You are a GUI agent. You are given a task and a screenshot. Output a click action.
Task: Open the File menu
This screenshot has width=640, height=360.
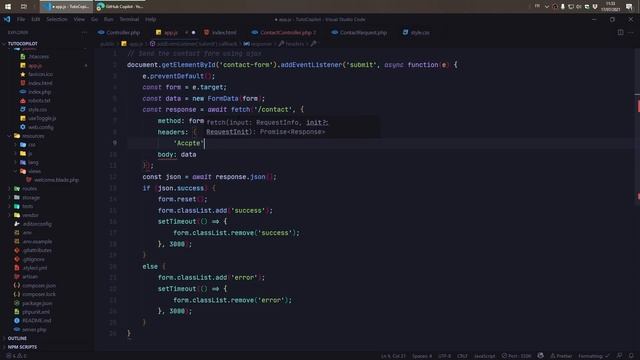coord(21,19)
